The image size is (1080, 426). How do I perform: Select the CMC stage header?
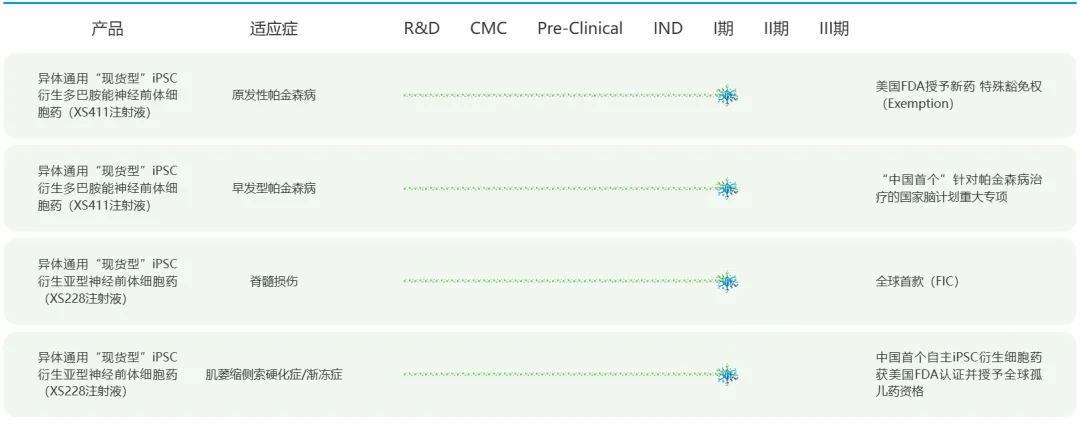click(488, 29)
